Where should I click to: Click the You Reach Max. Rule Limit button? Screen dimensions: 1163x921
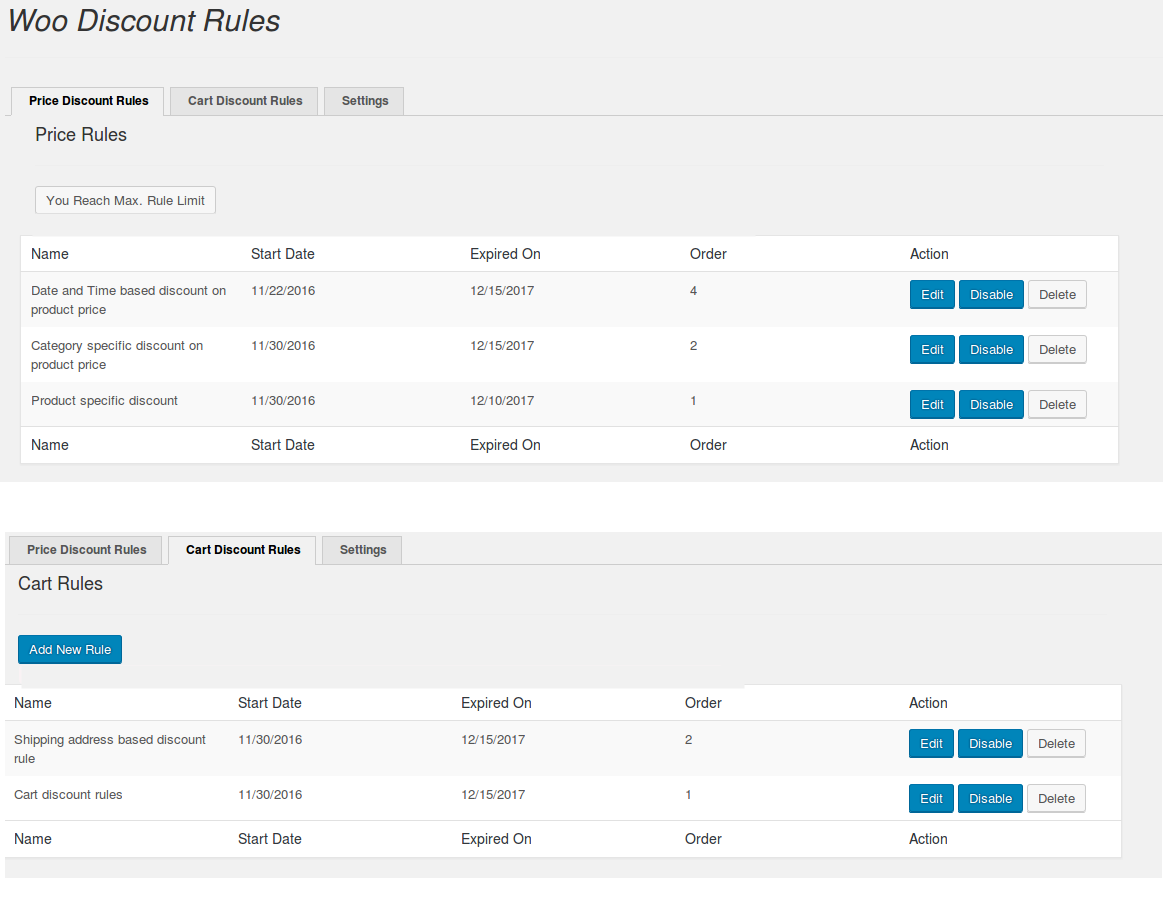tap(125, 200)
